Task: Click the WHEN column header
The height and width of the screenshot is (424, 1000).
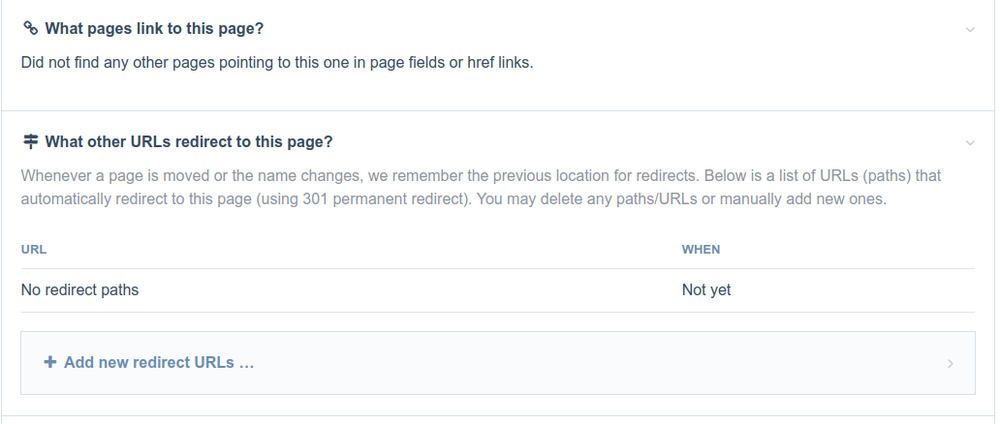Action: coord(701,249)
